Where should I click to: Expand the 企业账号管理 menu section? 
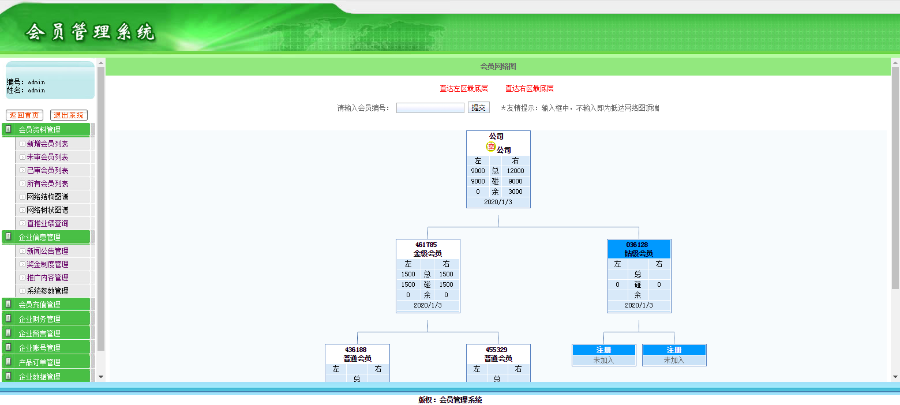point(46,347)
